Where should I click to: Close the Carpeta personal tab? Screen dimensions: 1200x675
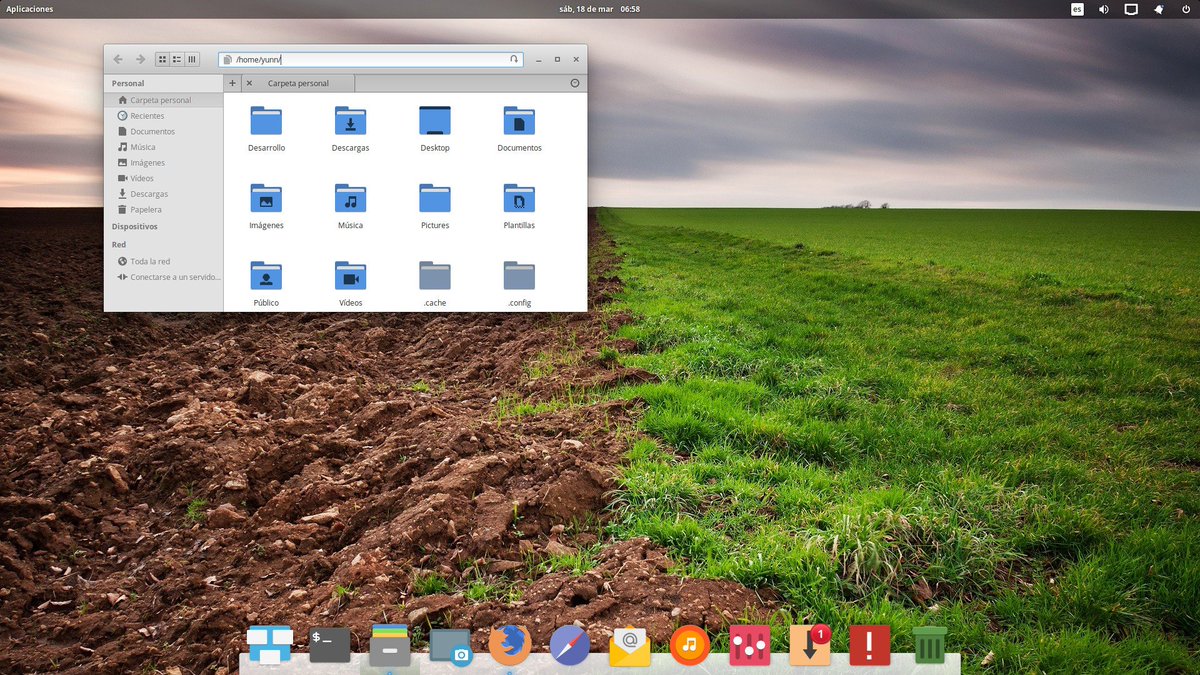click(x=249, y=83)
